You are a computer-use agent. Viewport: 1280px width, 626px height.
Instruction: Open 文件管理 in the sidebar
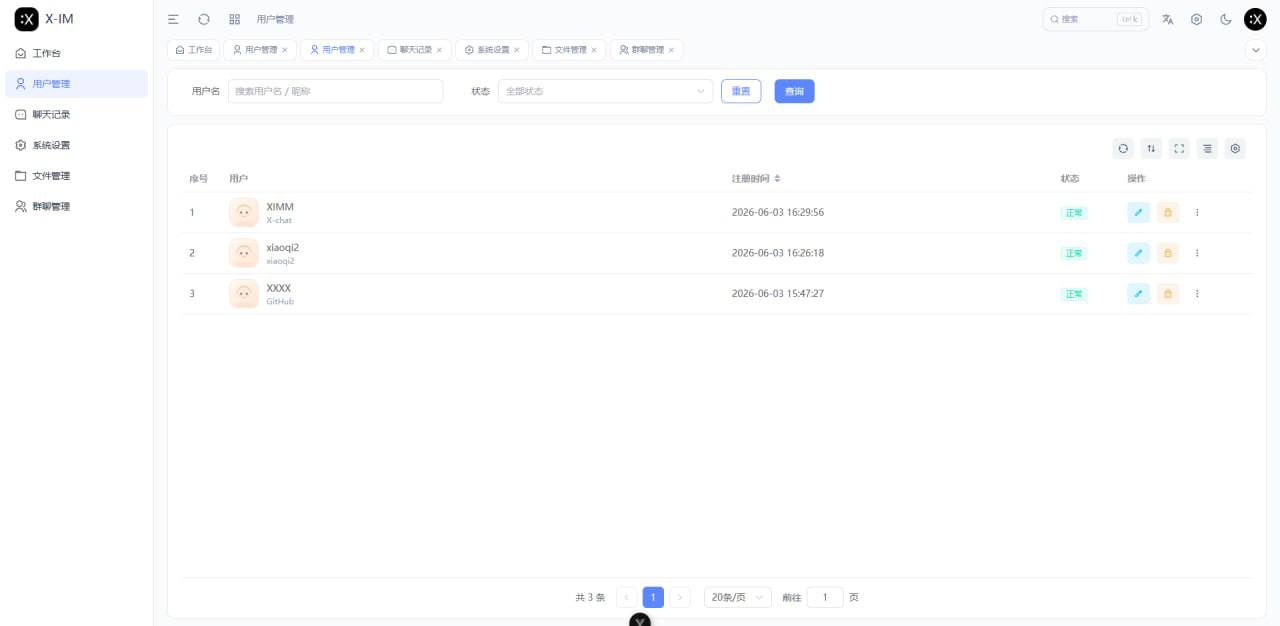pyautogui.click(x=77, y=176)
